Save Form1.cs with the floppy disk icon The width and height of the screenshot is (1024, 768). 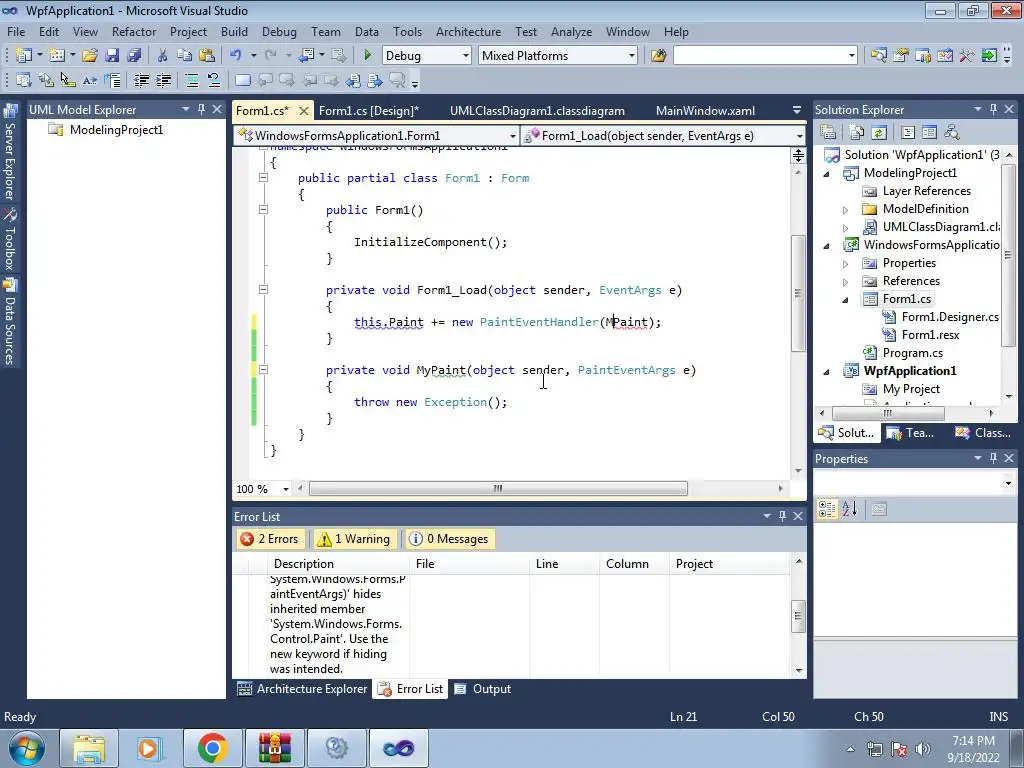click(x=112, y=56)
